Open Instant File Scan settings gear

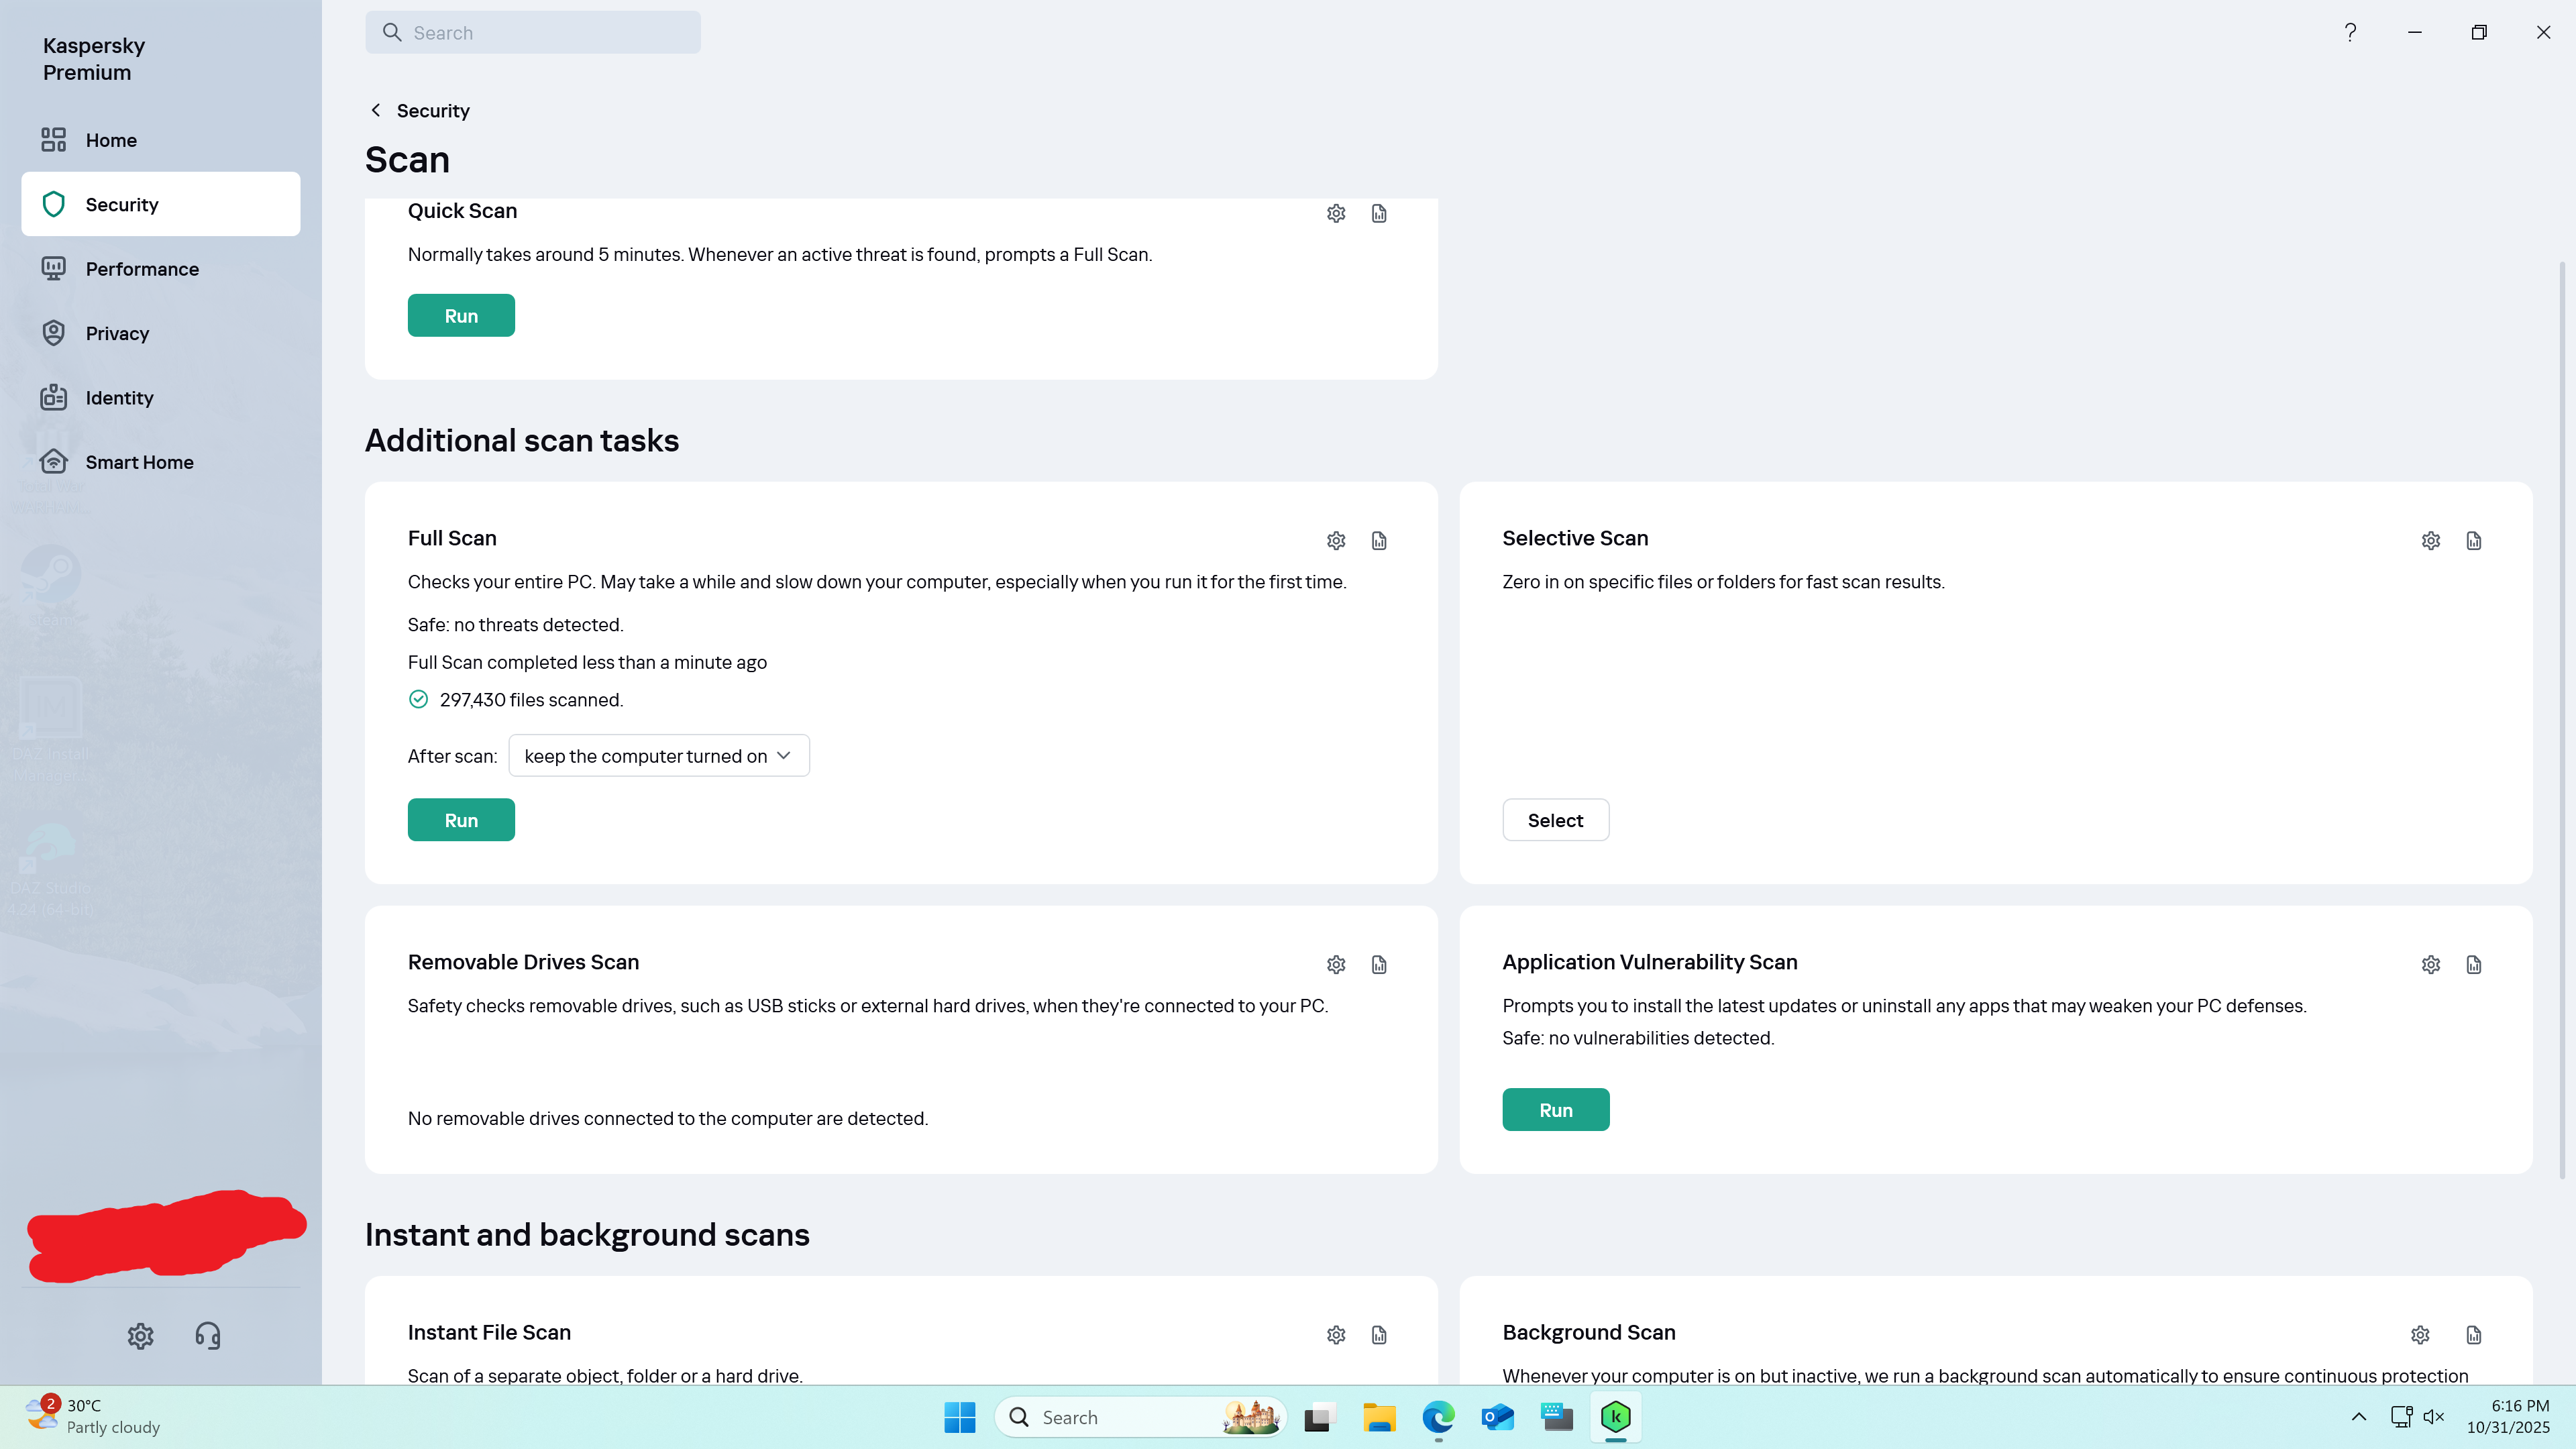[1336, 1335]
